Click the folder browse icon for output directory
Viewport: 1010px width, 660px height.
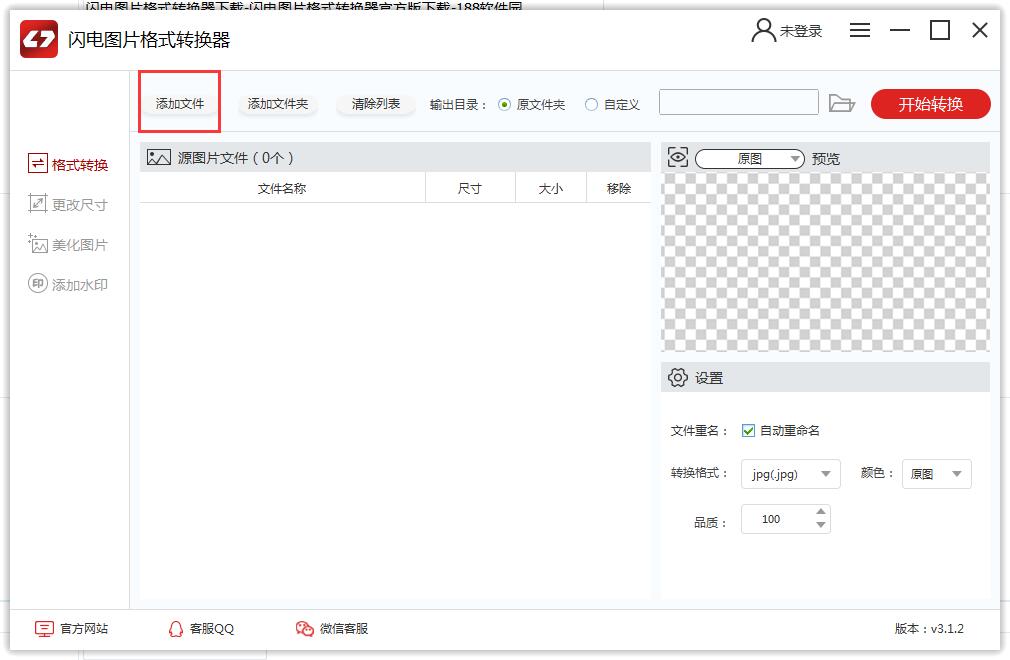[842, 103]
